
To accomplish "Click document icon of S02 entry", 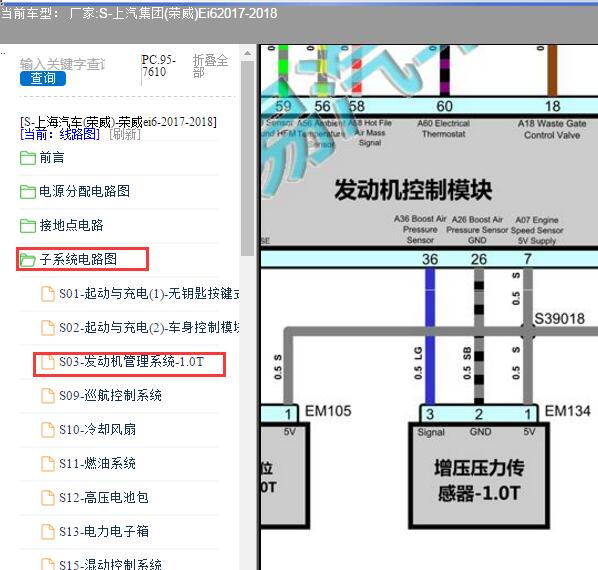I will click(x=48, y=328).
